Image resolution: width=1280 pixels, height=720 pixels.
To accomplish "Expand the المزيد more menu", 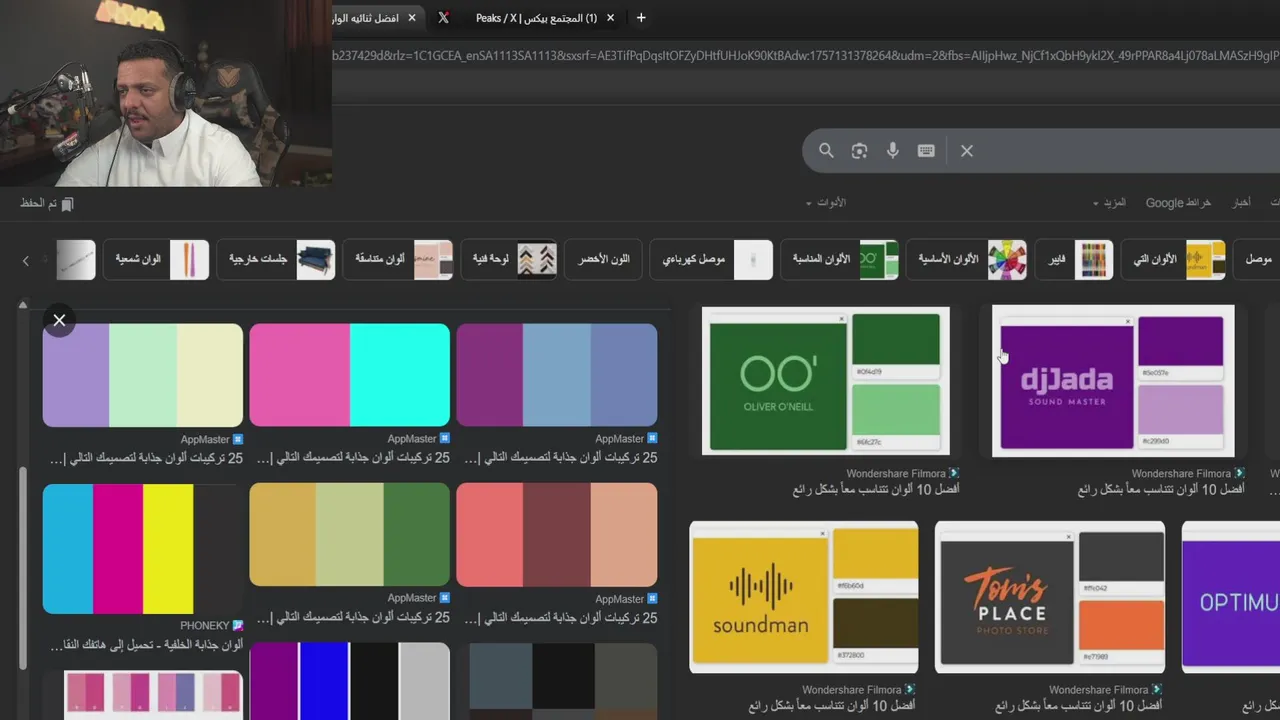I will coord(1109,203).
